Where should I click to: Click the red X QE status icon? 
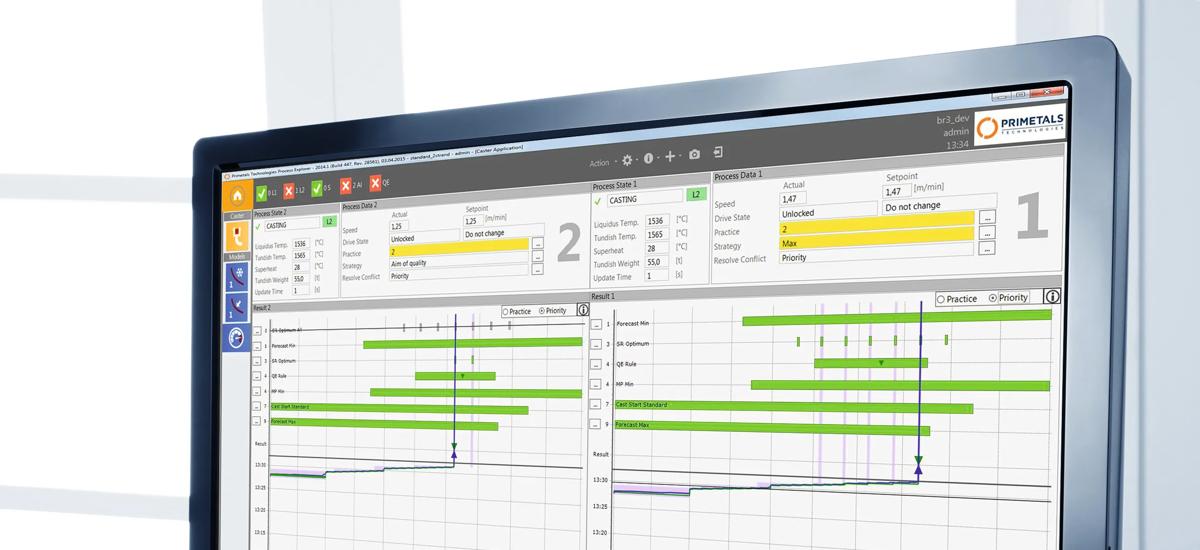tap(375, 184)
